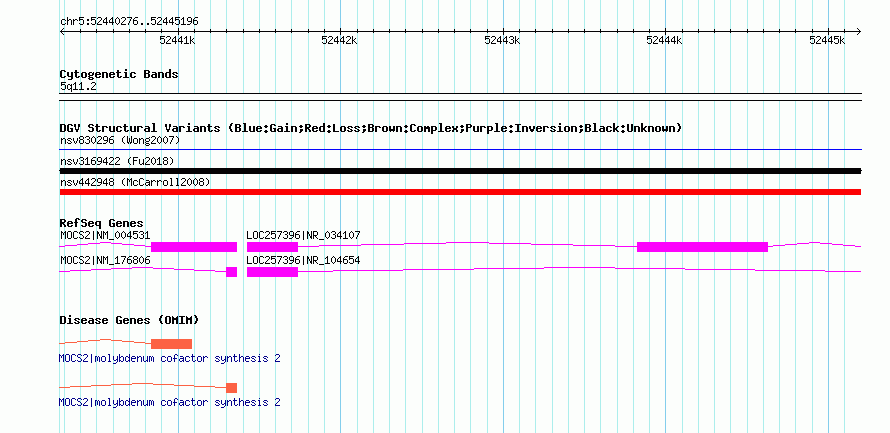
Task: Open variant nsv830296 (Wong2007) label
Action: tap(120, 140)
